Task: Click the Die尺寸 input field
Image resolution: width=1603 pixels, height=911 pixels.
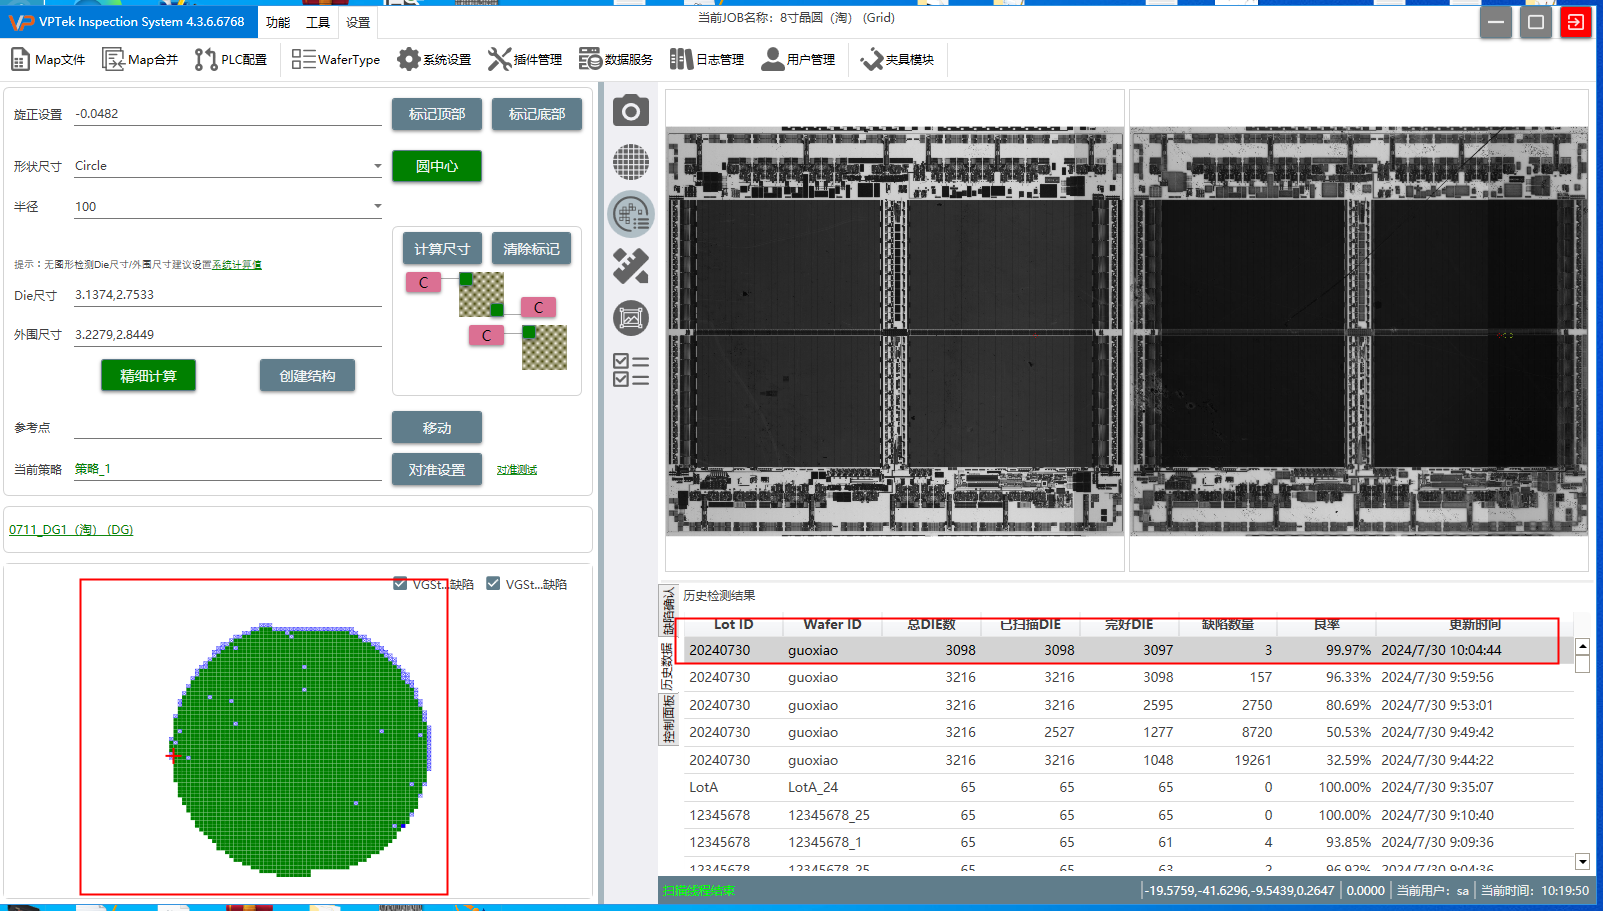Action: tap(228, 295)
